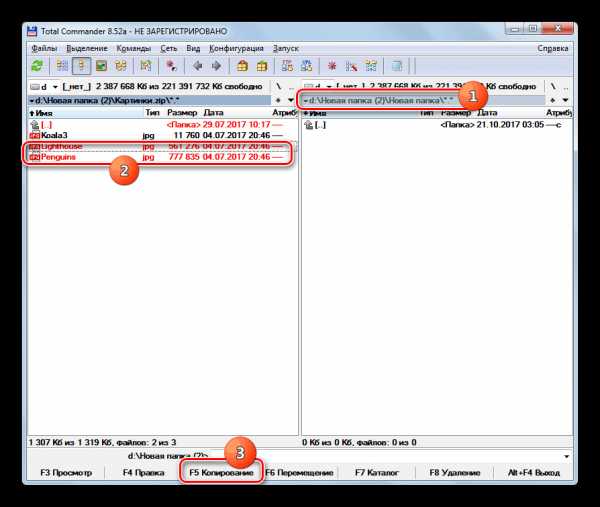Open Synchronize directories toolbar icon

(371, 66)
